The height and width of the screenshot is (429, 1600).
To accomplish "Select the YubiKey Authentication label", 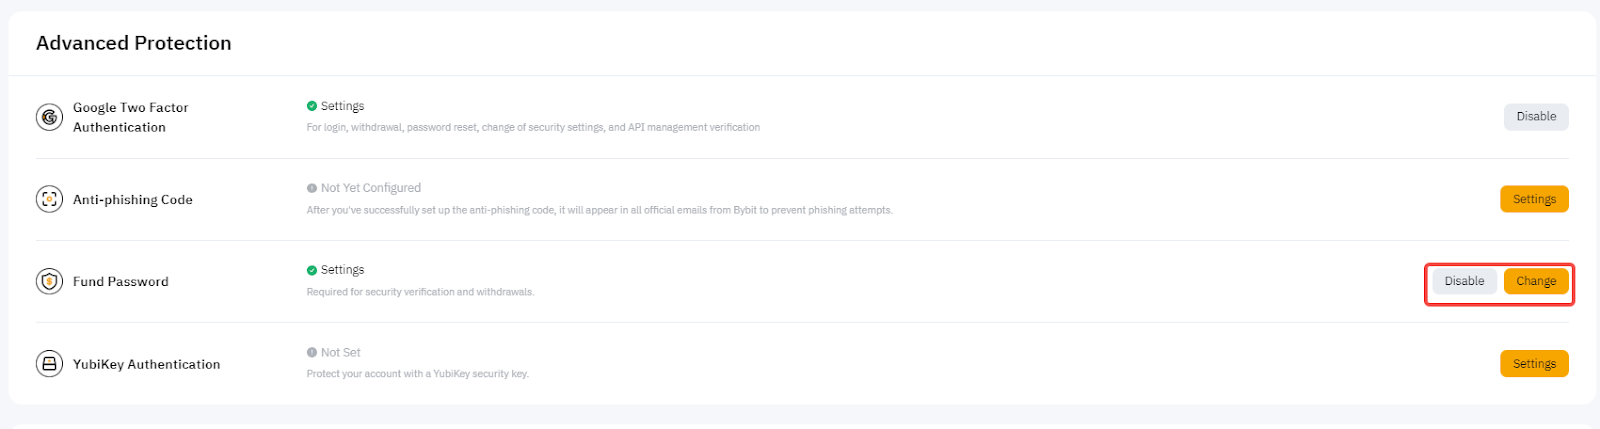I will (x=146, y=365).
